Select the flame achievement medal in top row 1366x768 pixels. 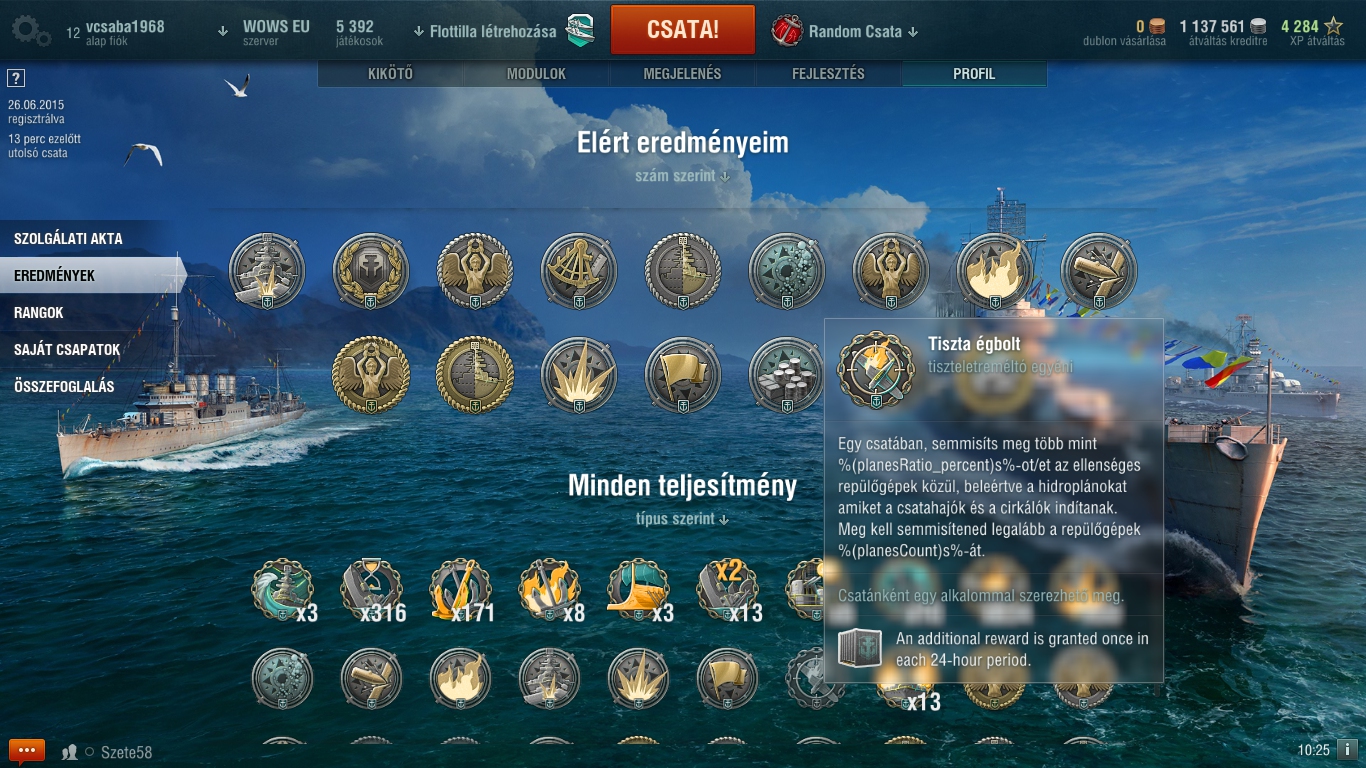995,271
